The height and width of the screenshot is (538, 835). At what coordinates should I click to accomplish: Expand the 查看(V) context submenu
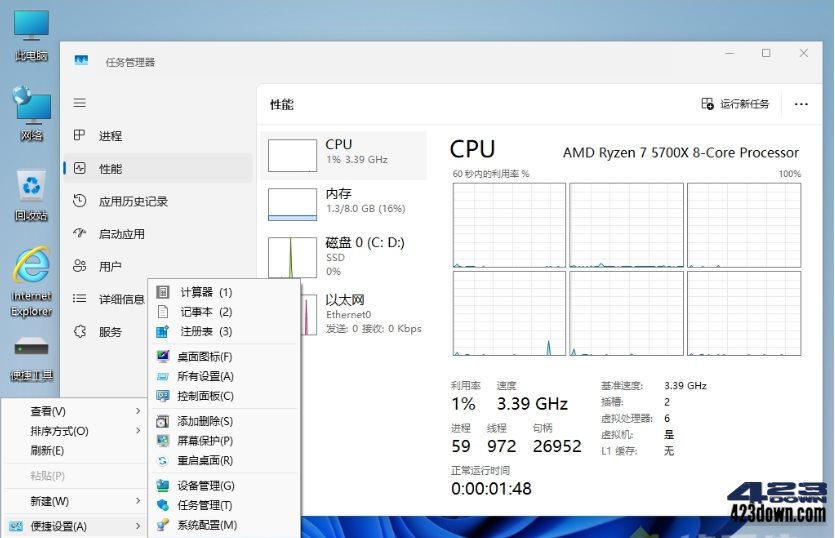click(75, 411)
